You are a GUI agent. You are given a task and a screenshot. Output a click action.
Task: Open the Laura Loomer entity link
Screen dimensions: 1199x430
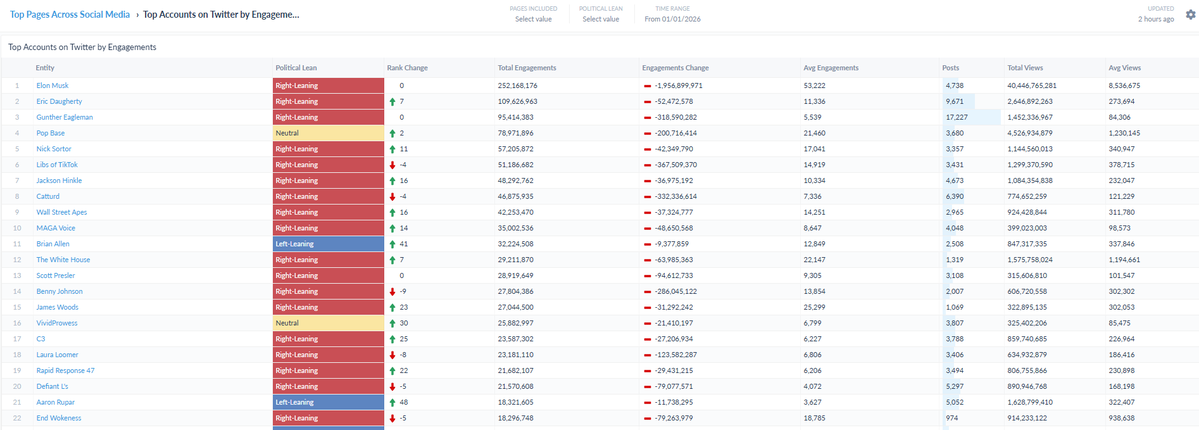(x=57, y=355)
